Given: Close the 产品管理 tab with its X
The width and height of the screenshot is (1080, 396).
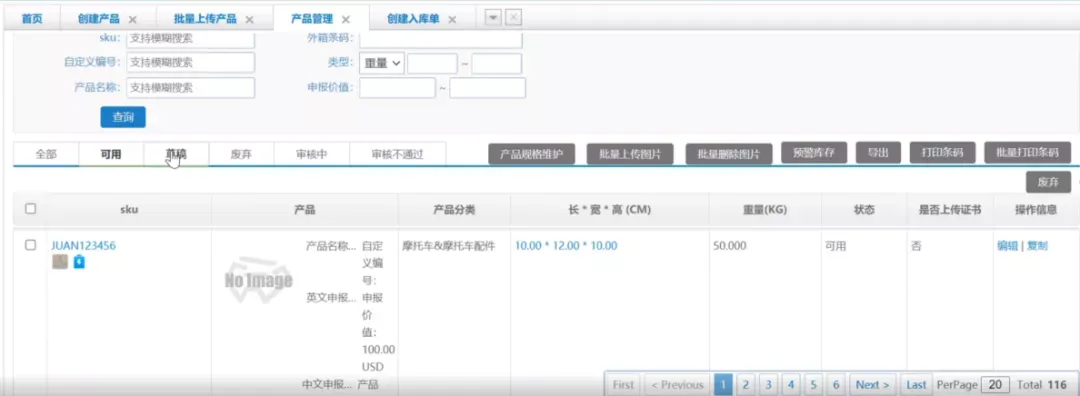Looking at the screenshot, I should (346, 20).
